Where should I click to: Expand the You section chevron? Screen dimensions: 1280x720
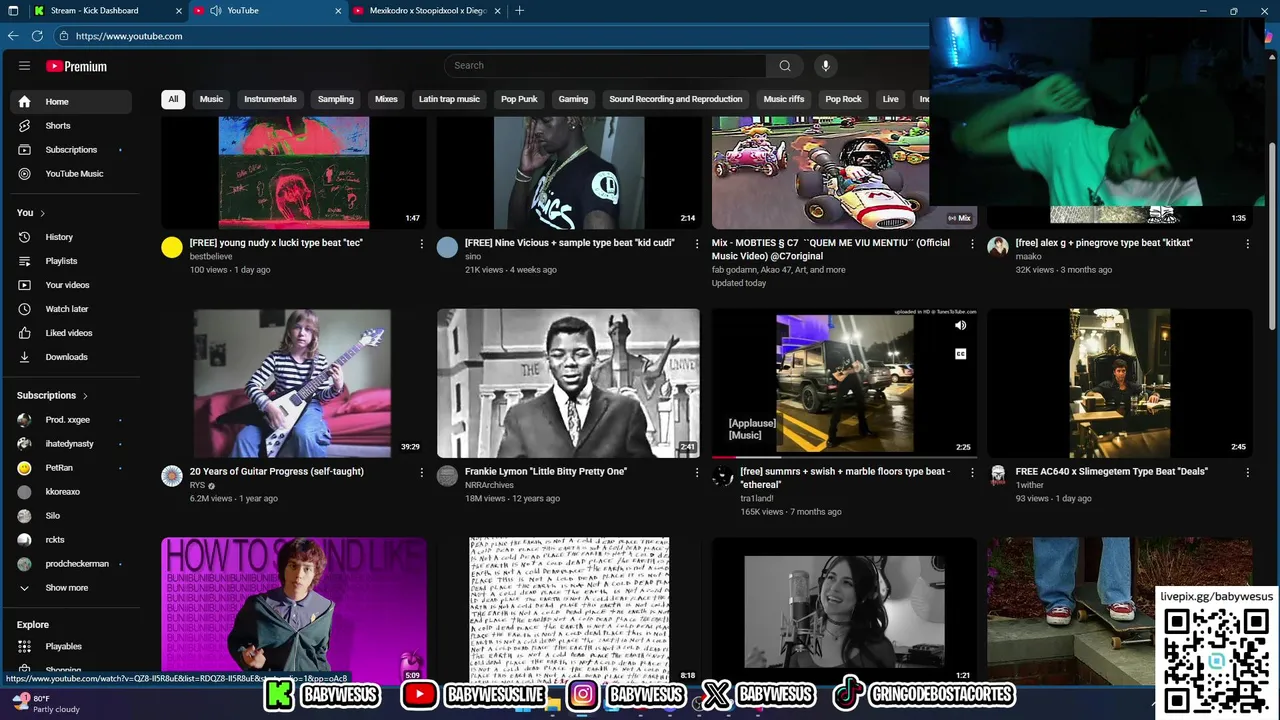click(42, 213)
